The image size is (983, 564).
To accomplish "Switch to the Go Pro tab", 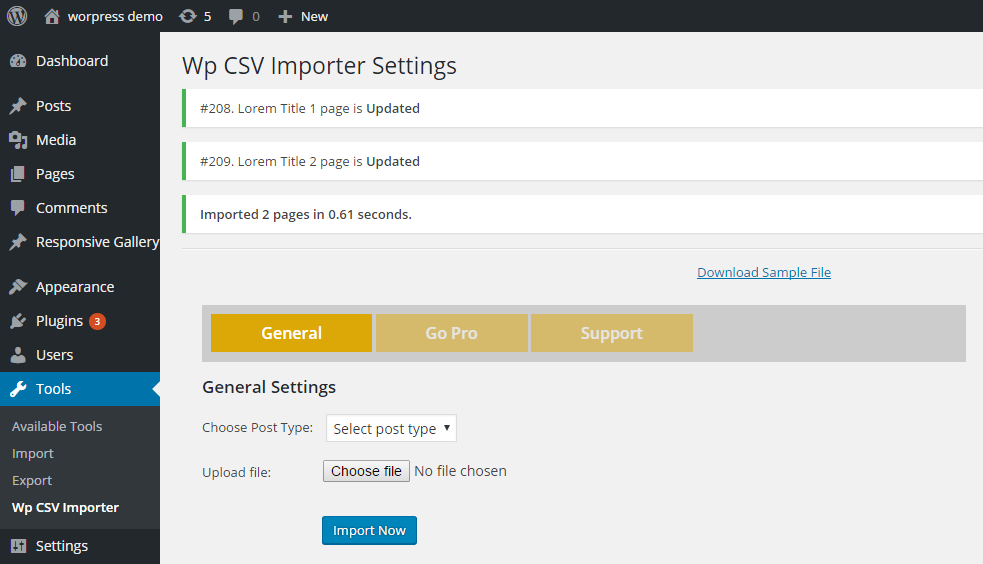I will coord(451,333).
